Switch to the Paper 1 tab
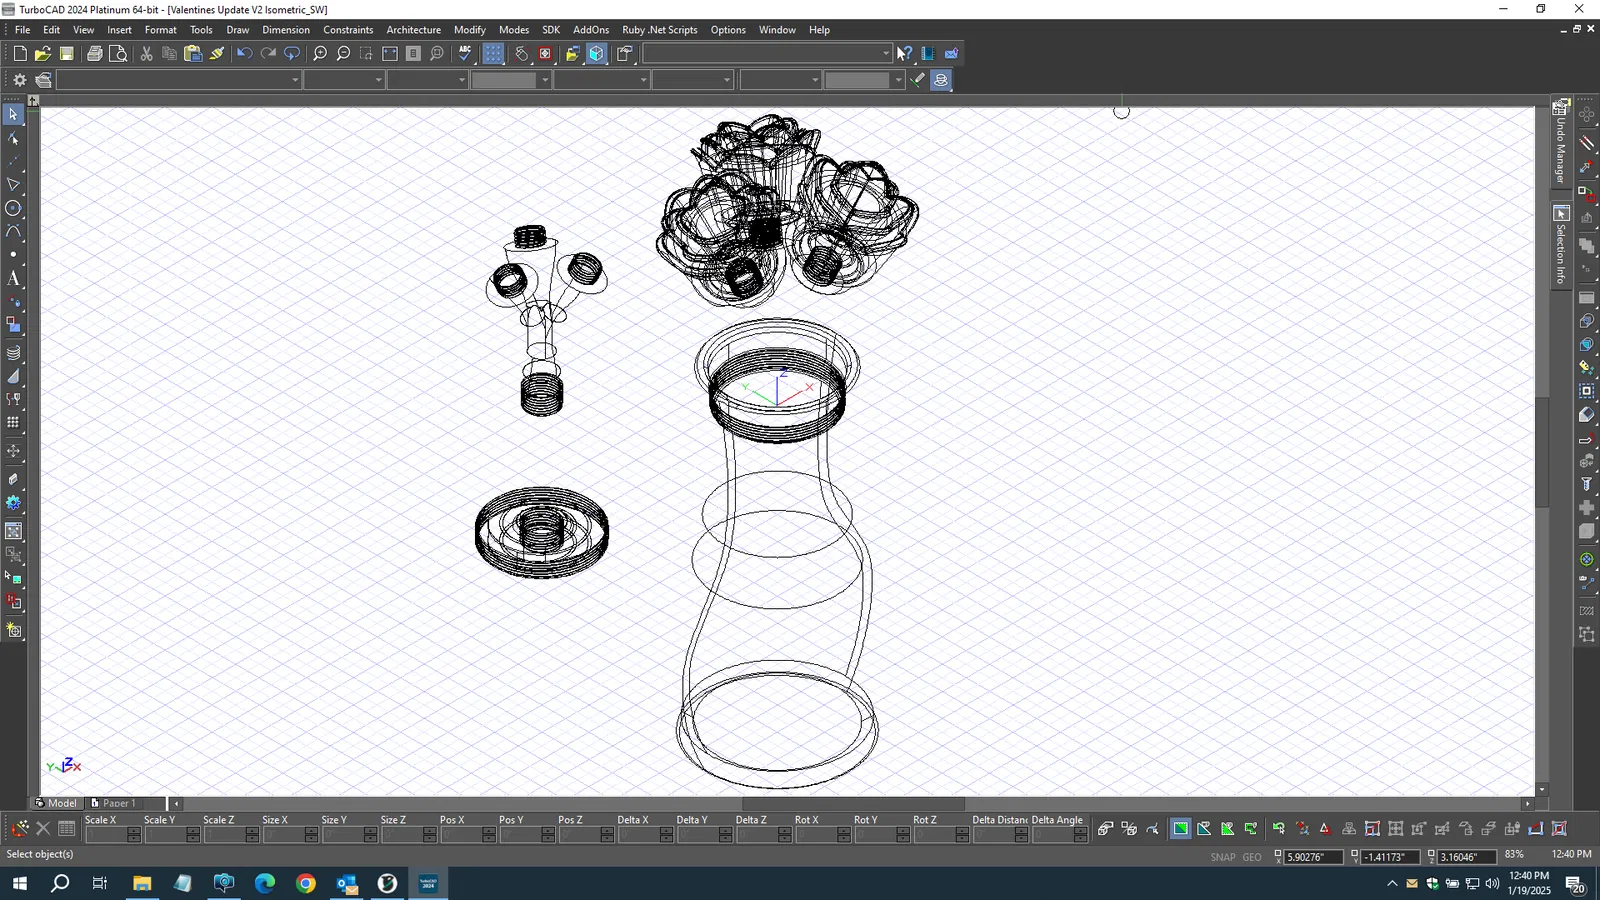 pos(118,803)
